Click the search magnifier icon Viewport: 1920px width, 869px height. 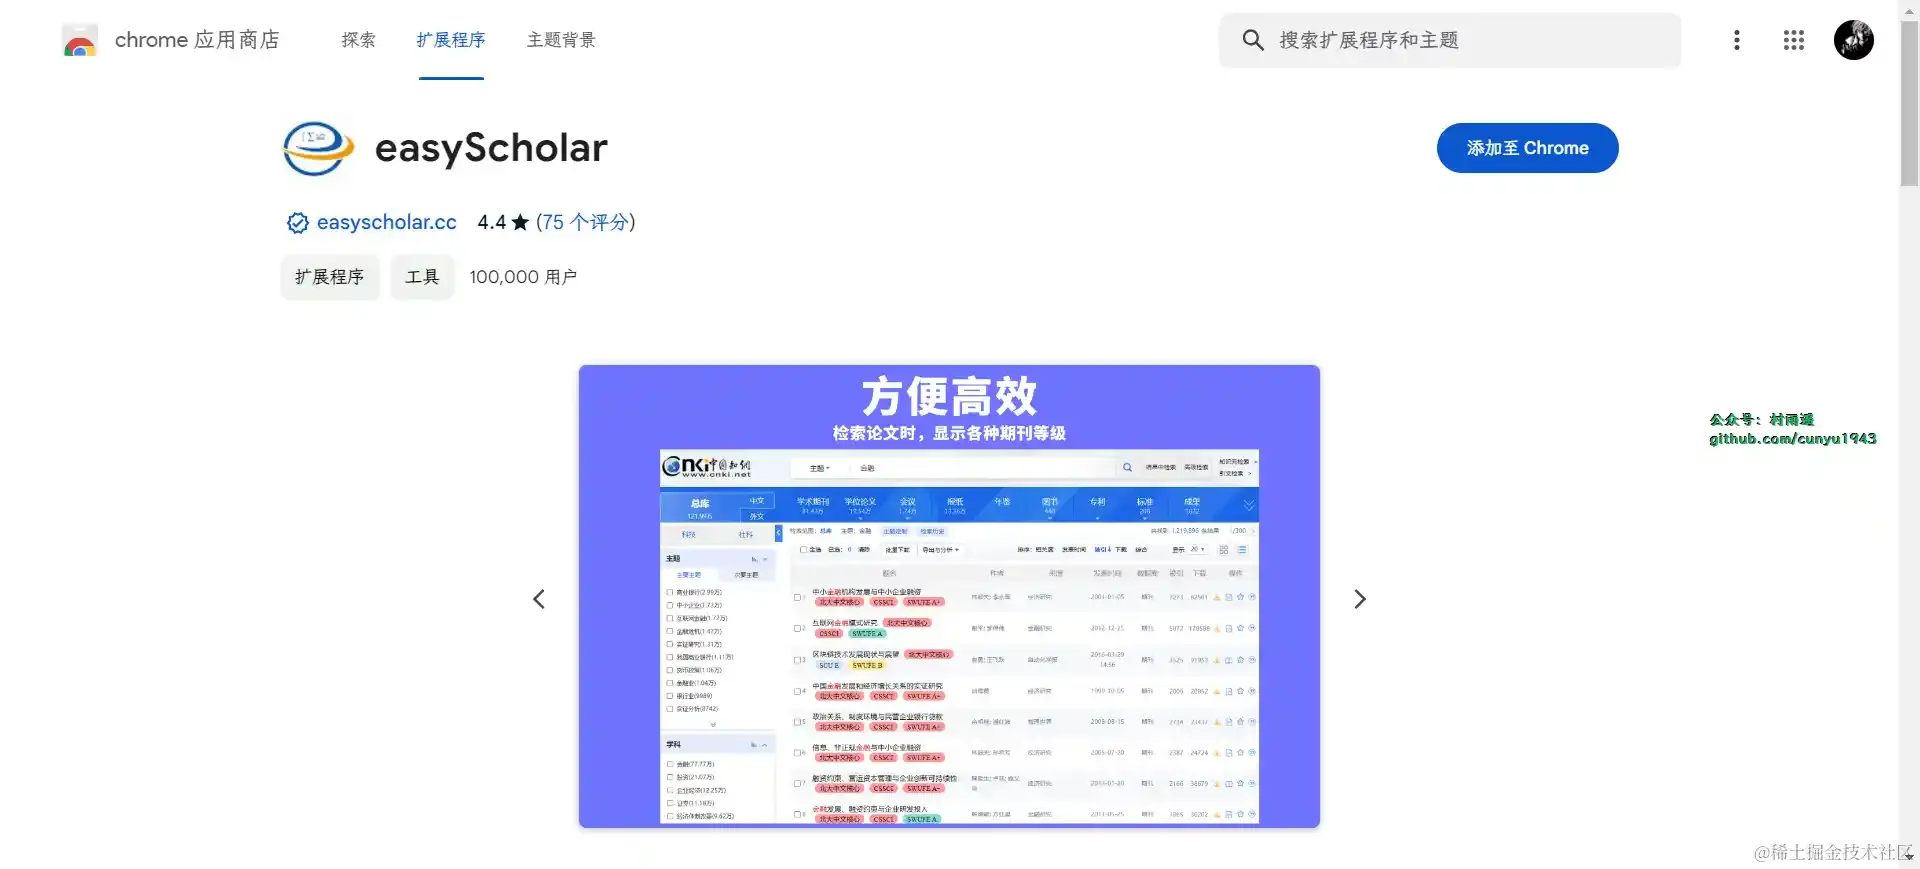1252,40
